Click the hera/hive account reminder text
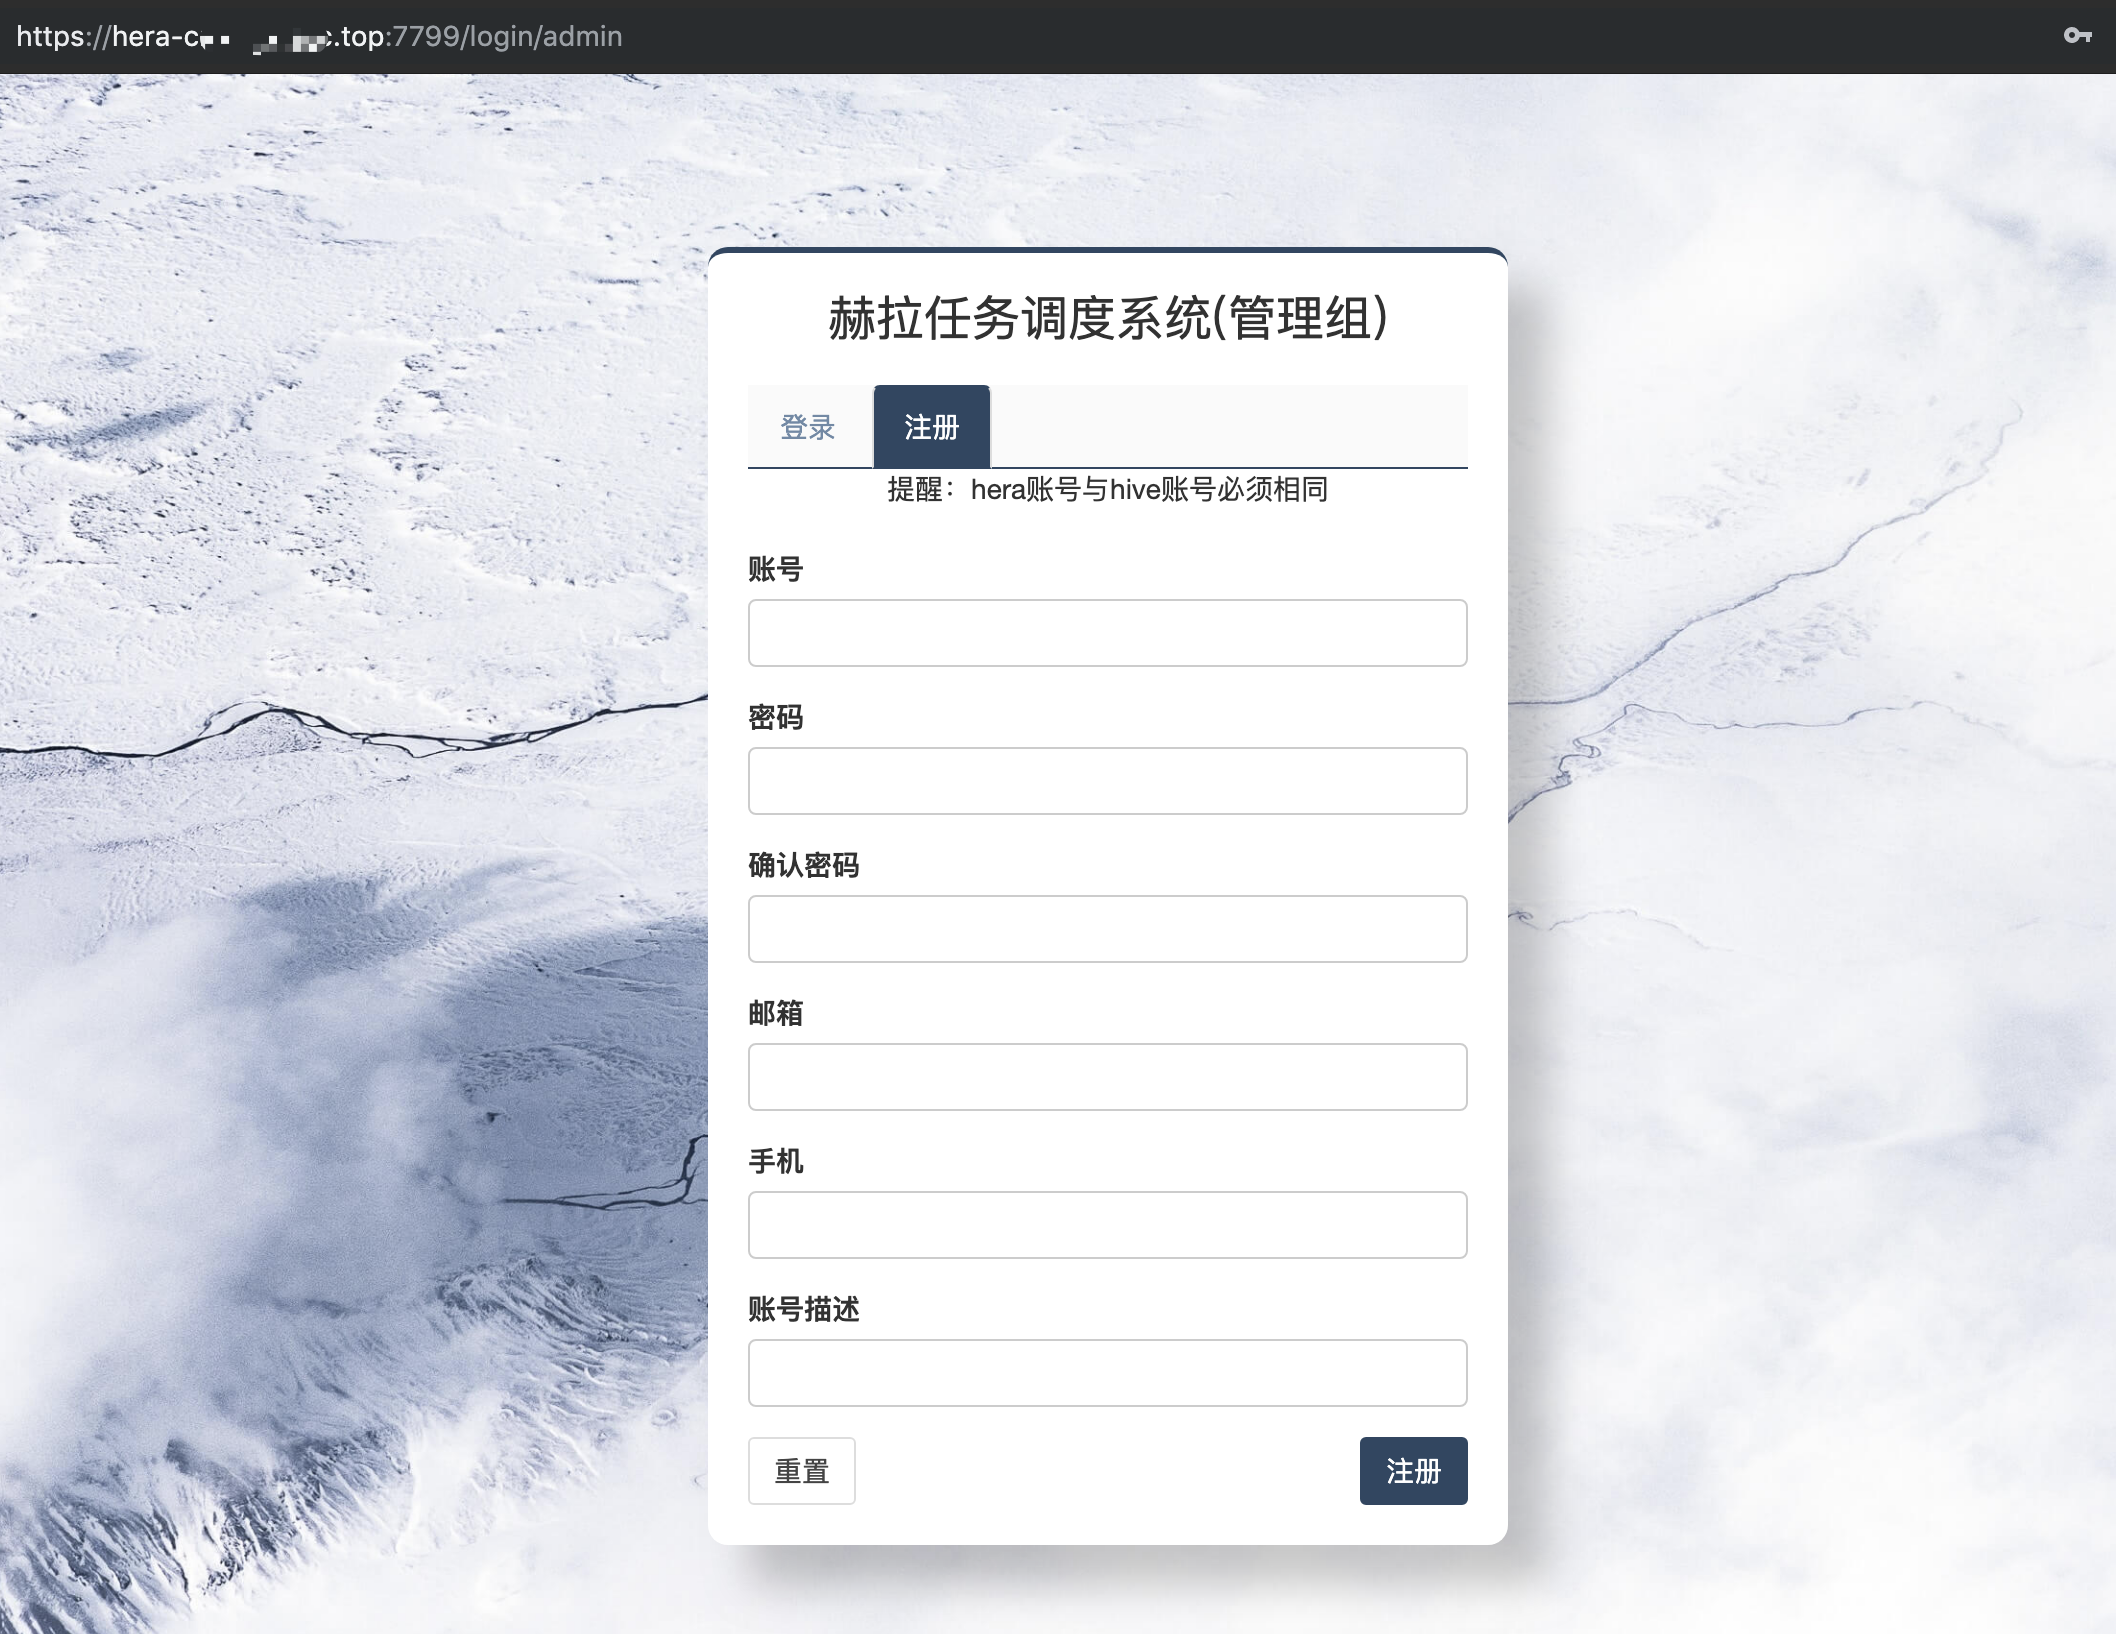The height and width of the screenshot is (1634, 2116). click(1108, 491)
